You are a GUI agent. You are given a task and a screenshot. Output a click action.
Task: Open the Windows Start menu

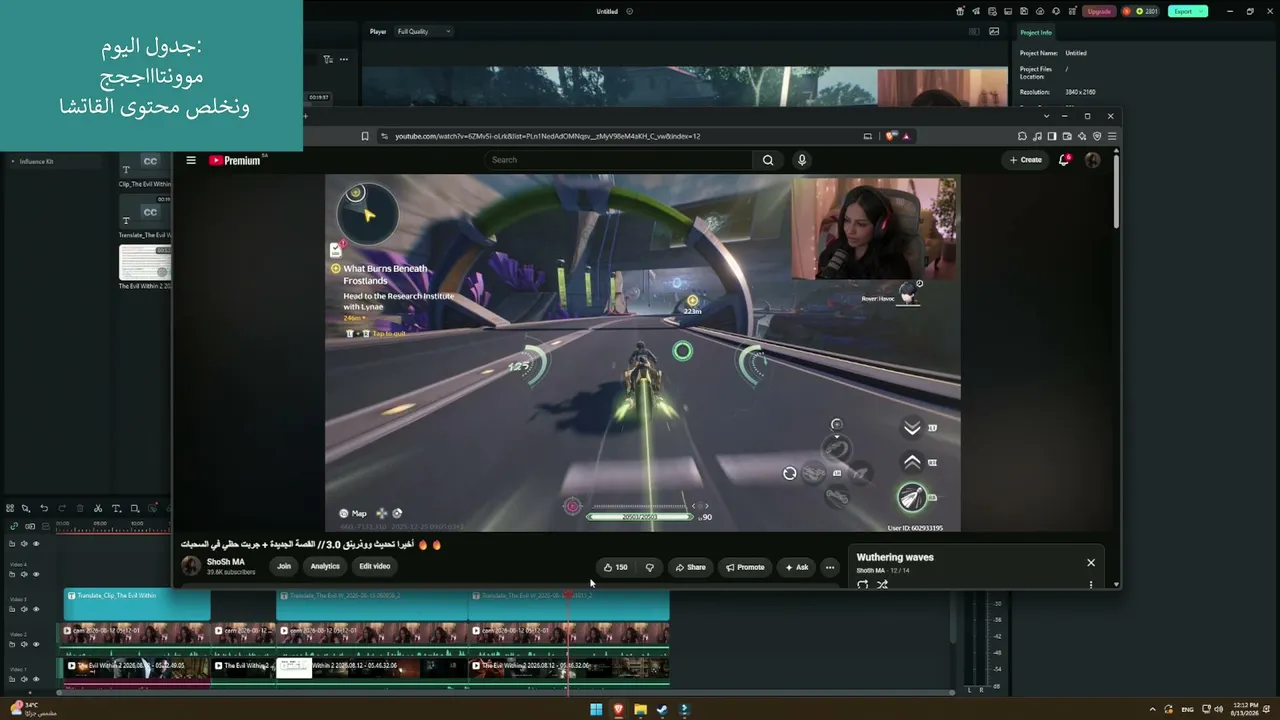pyautogui.click(x=596, y=710)
